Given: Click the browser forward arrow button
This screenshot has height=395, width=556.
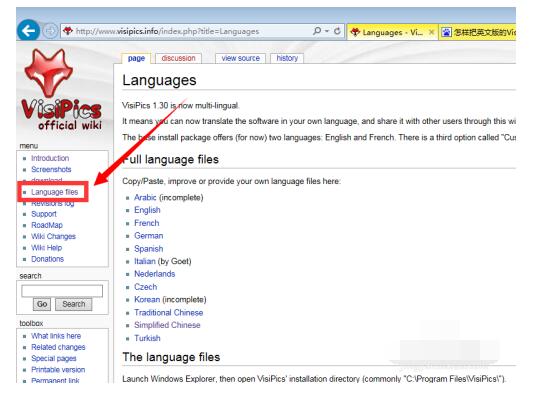Looking at the screenshot, I should pyautogui.click(x=50, y=31).
